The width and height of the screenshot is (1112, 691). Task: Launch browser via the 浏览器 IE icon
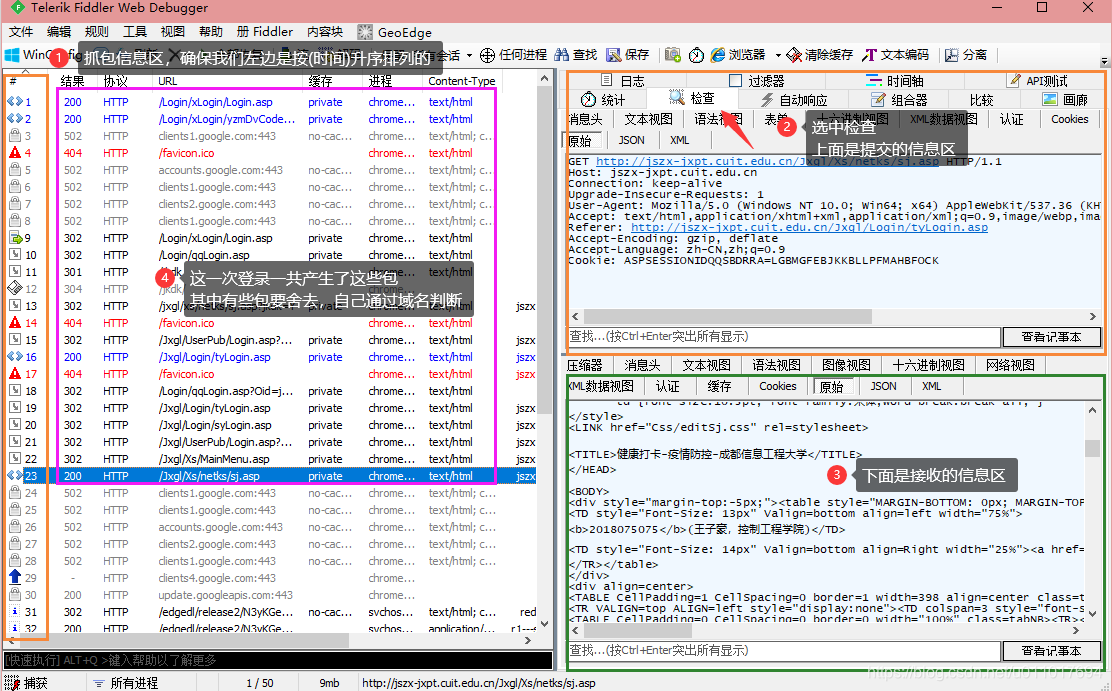point(718,55)
